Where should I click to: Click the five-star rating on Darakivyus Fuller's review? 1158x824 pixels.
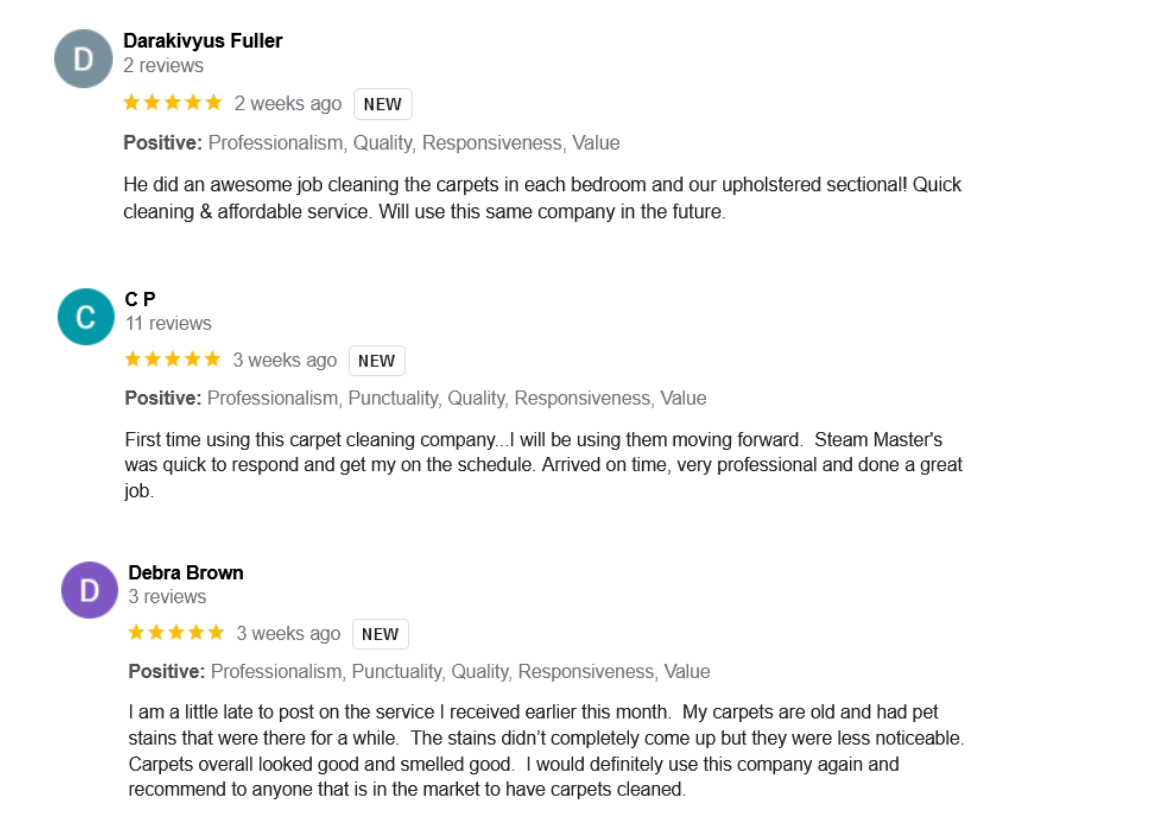point(173,103)
